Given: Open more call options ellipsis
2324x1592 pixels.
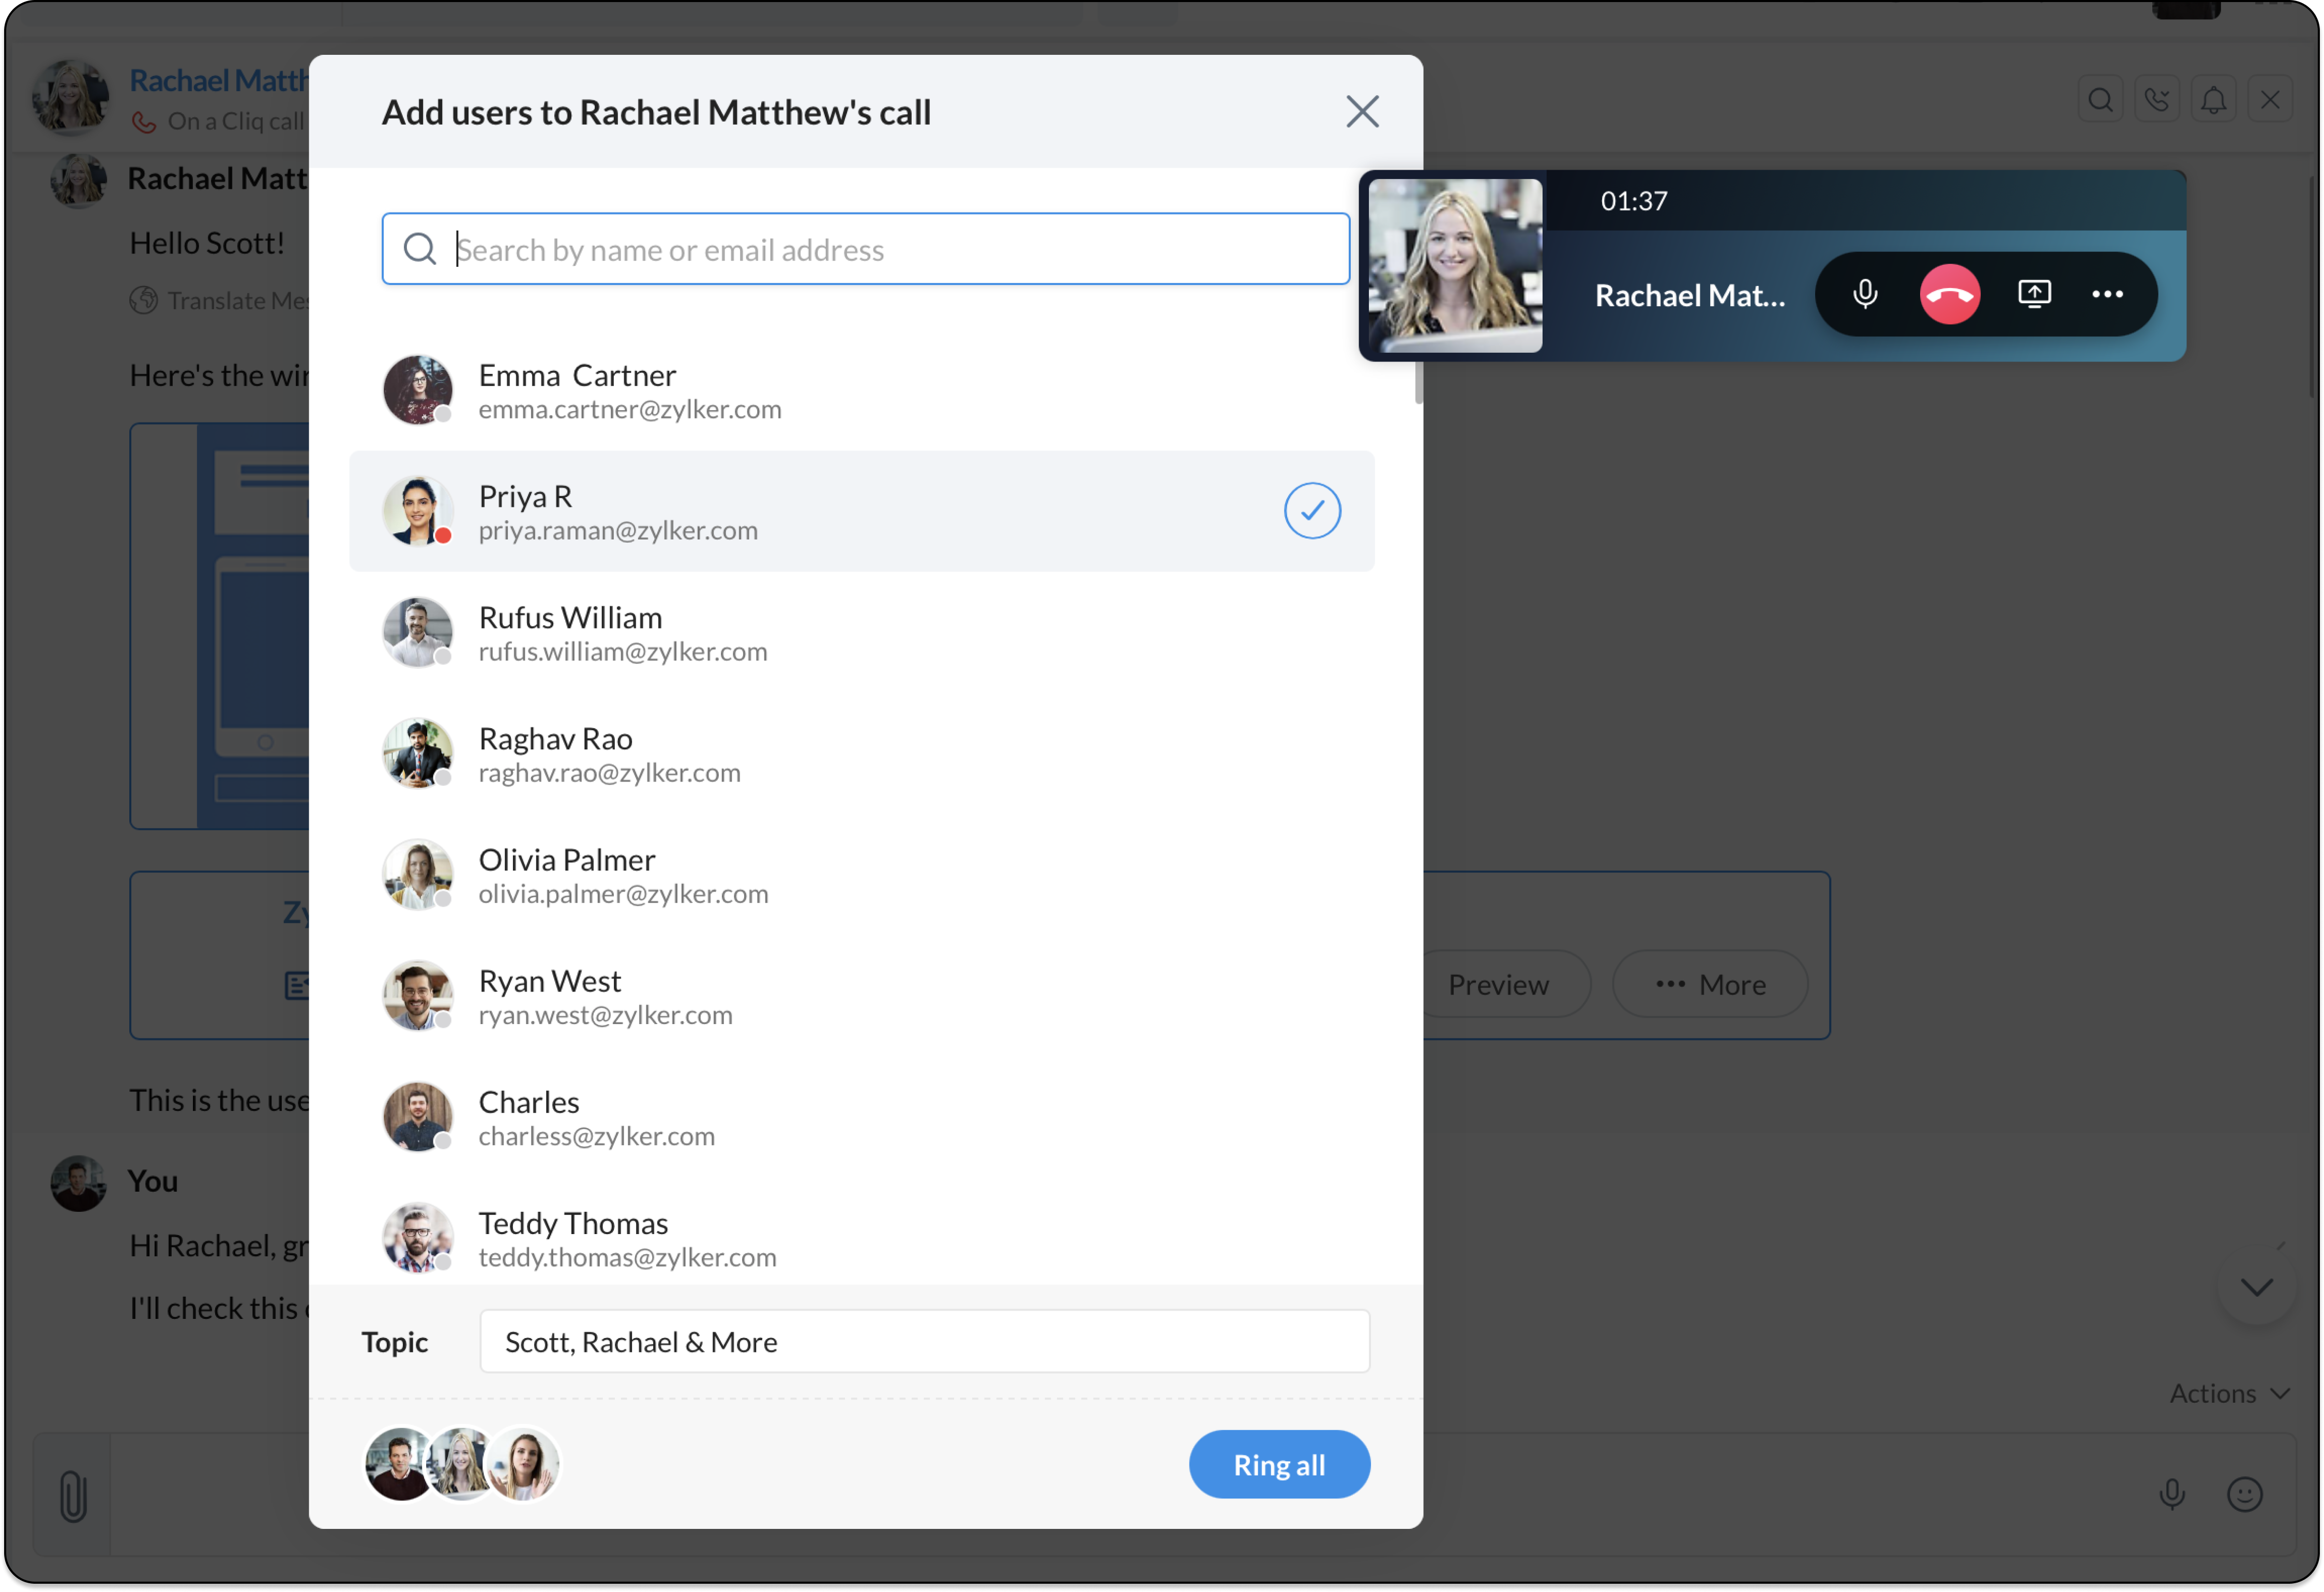Looking at the screenshot, I should [2107, 294].
